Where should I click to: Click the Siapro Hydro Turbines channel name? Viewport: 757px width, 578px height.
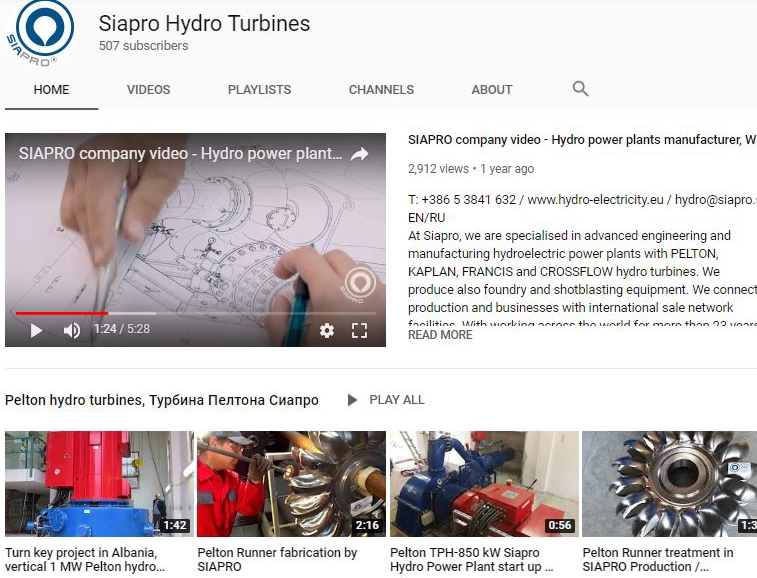point(204,24)
